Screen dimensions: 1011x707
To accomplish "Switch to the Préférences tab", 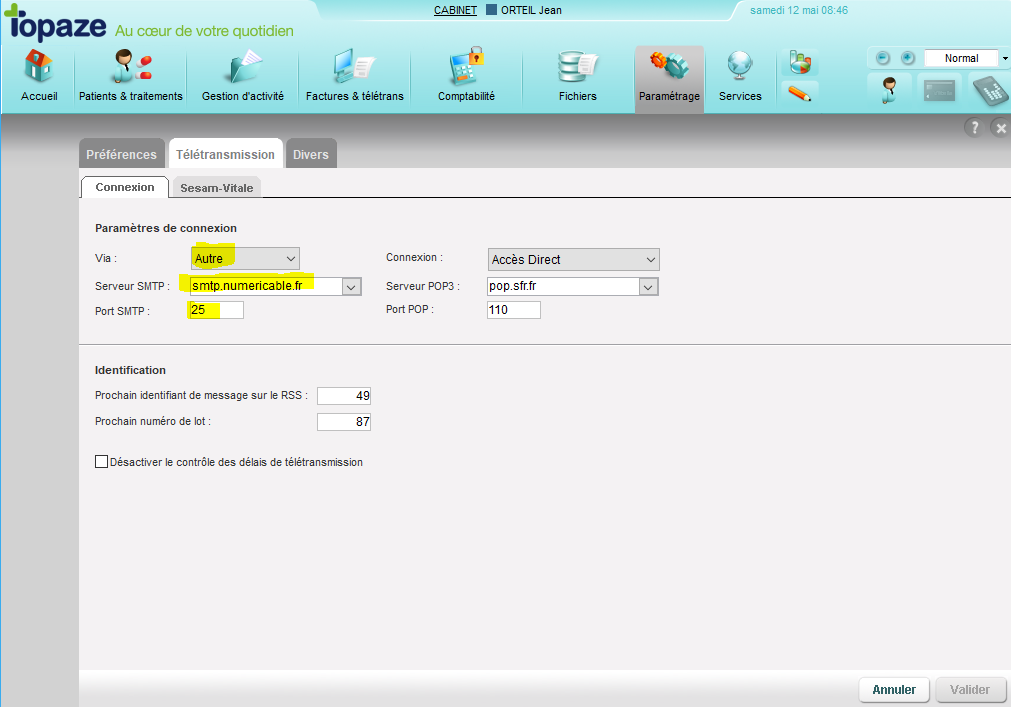I will [x=121, y=155].
